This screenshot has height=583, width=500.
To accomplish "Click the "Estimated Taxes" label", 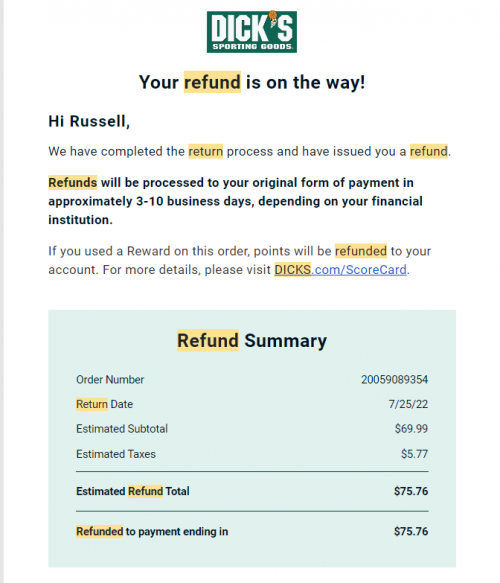I will 116,454.
